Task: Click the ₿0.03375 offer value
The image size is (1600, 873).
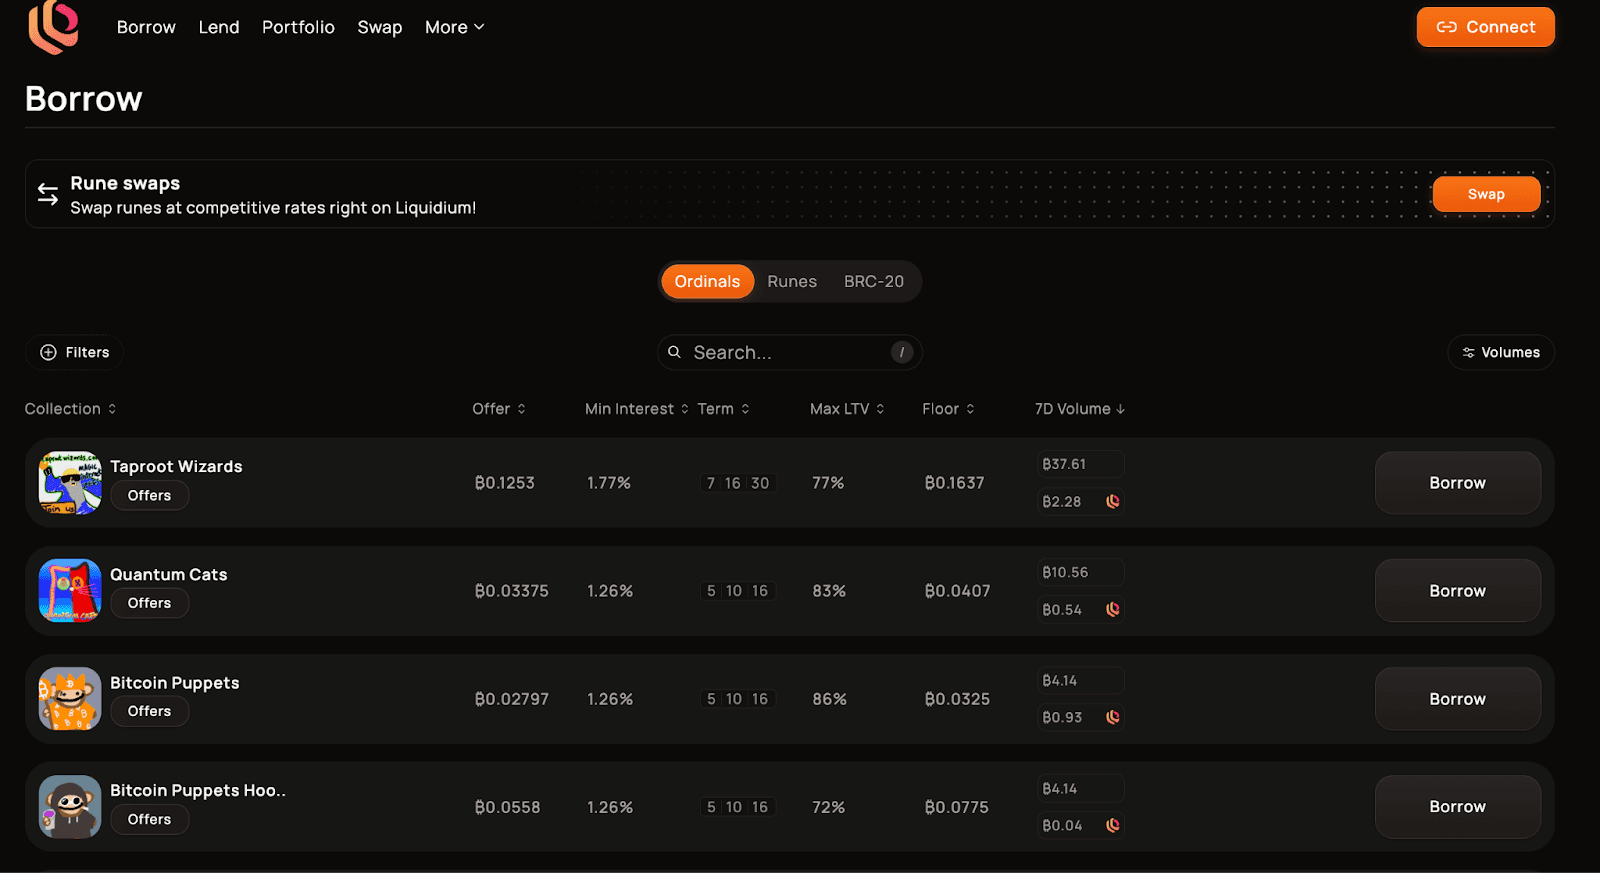Action: (512, 591)
